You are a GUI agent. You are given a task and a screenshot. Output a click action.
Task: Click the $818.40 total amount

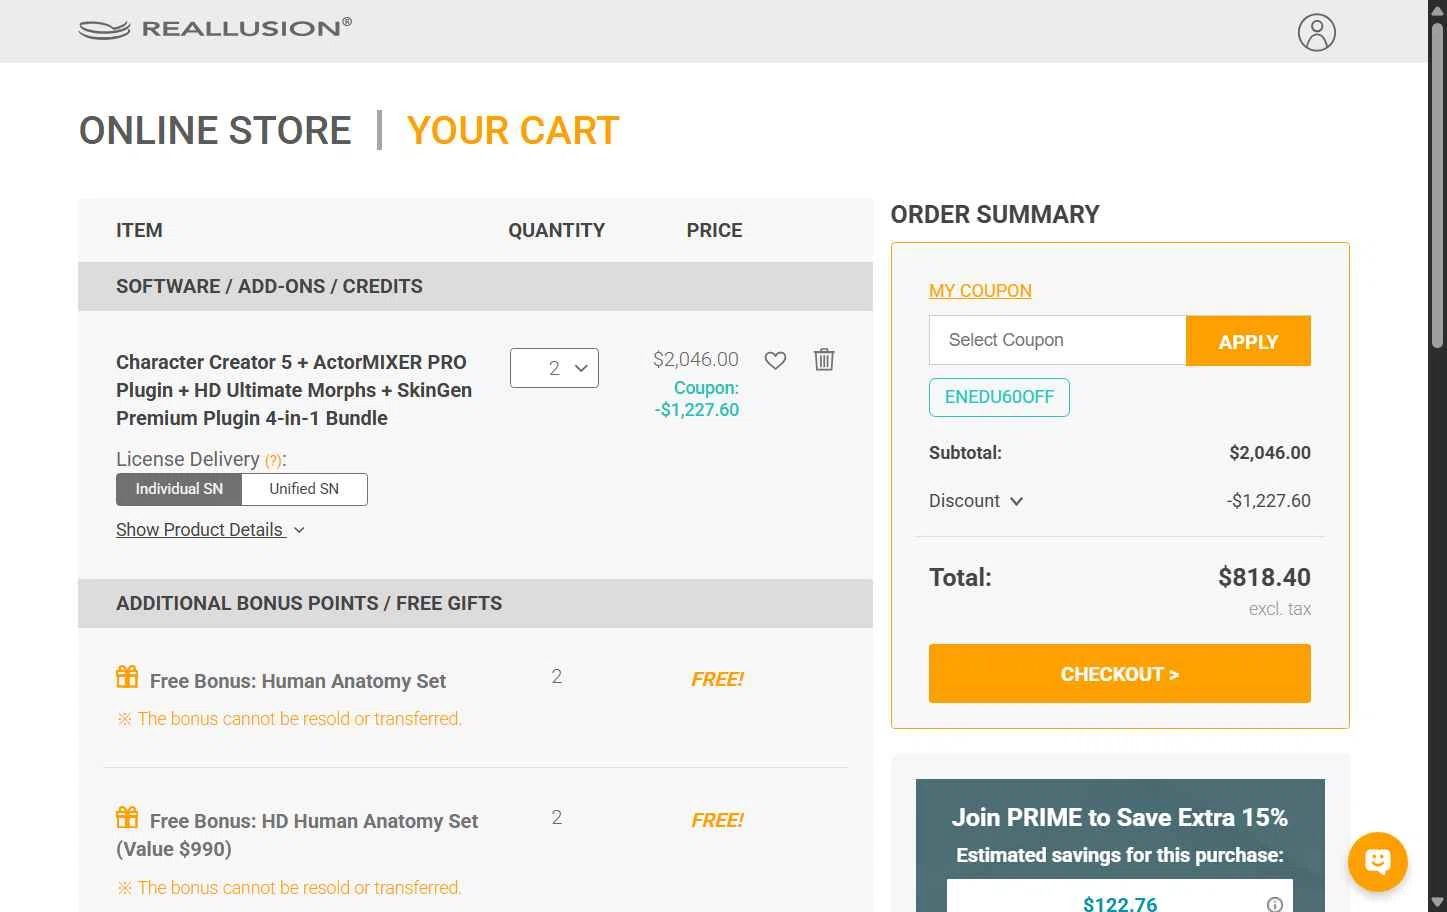click(1264, 577)
